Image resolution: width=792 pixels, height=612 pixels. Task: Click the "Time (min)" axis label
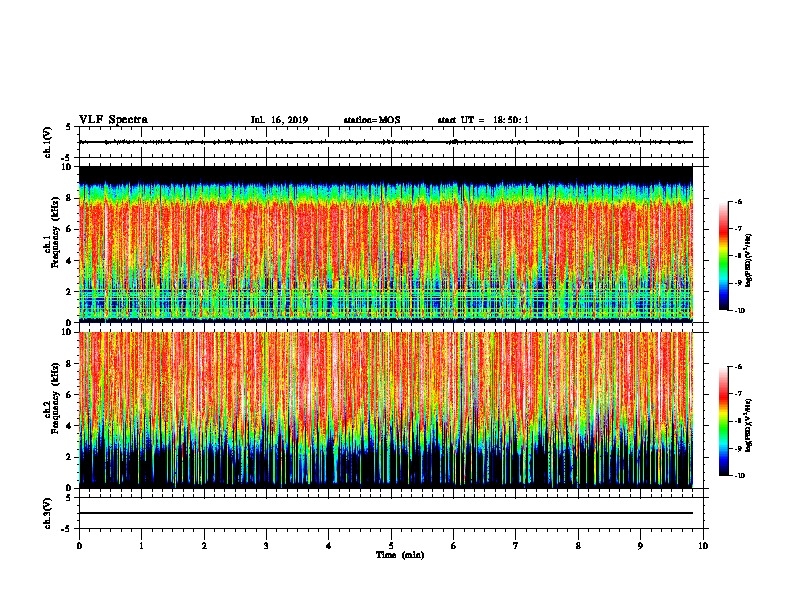pyautogui.click(x=400, y=555)
